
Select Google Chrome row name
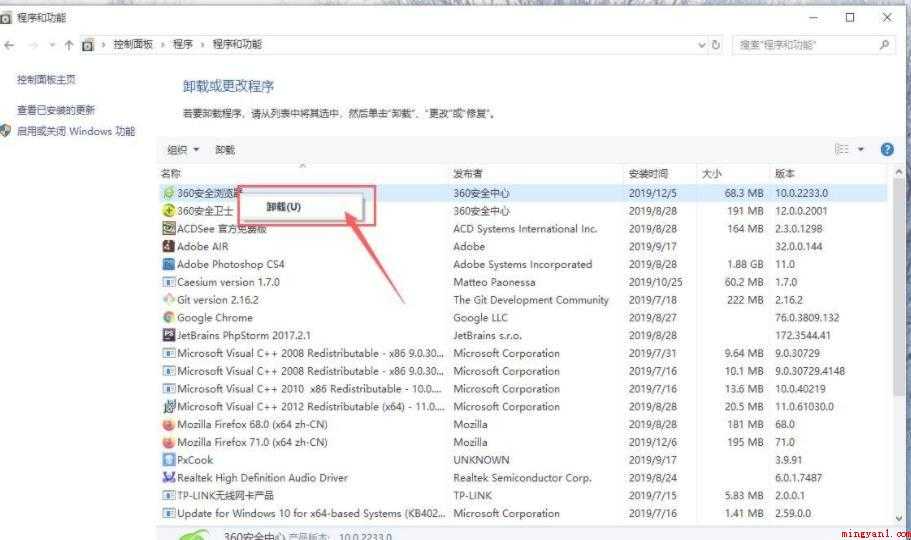point(215,318)
